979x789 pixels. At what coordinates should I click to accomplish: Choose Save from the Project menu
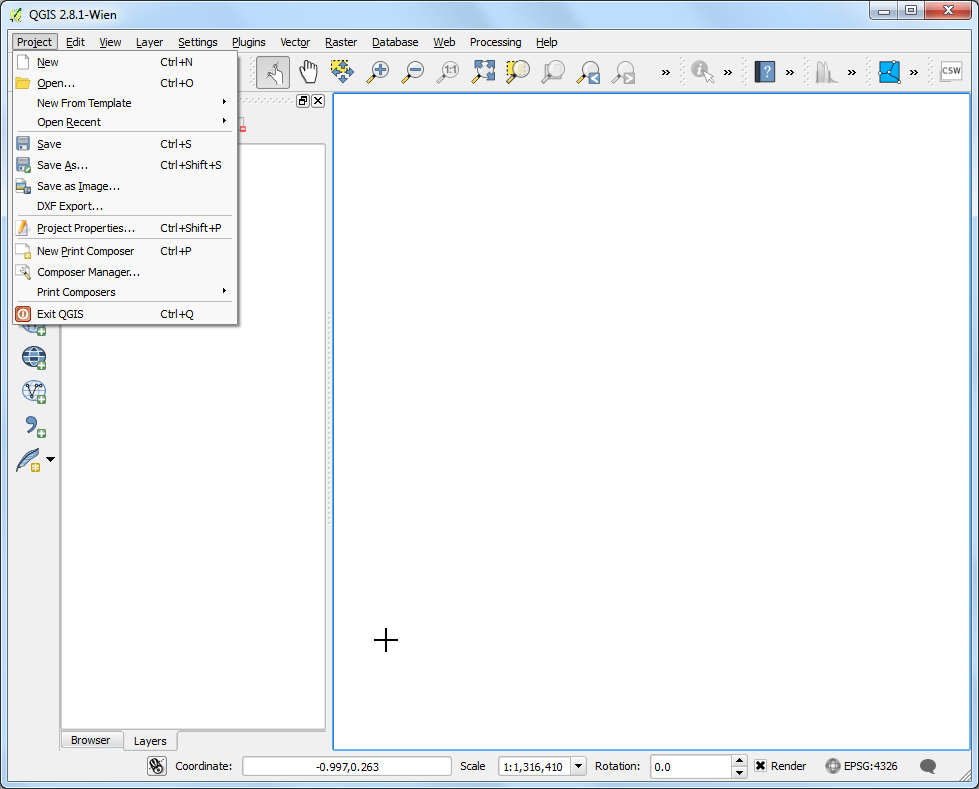click(x=125, y=144)
